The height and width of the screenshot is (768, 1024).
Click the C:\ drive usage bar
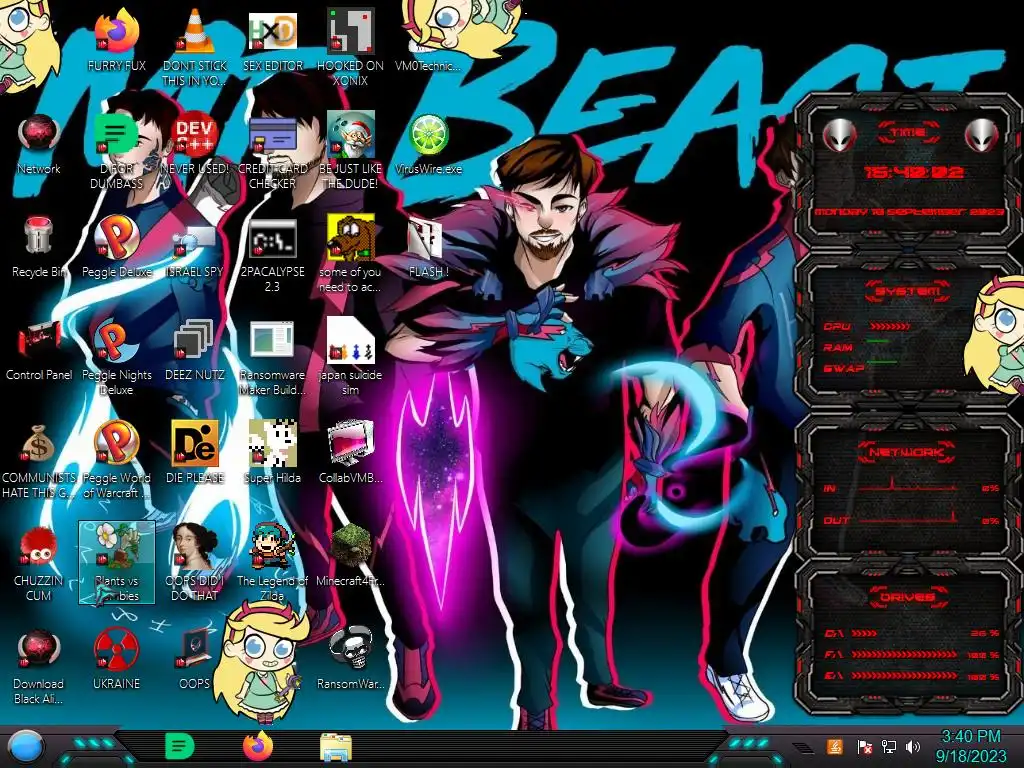865,633
